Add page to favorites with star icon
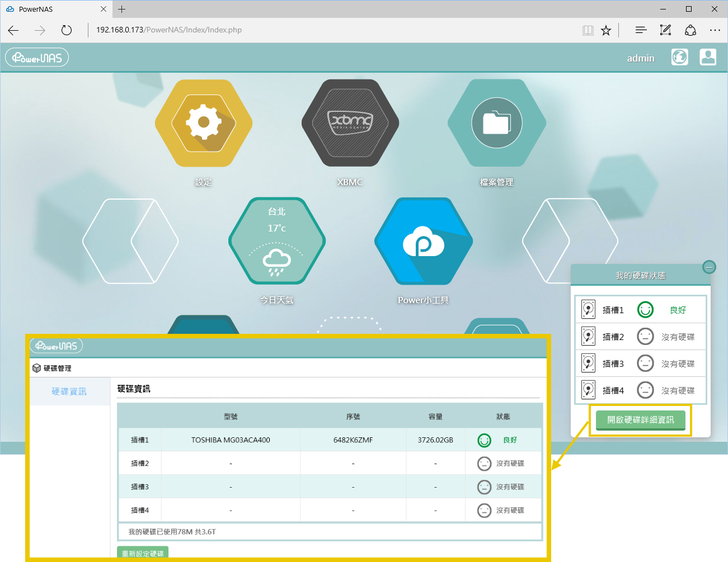 coord(606,30)
